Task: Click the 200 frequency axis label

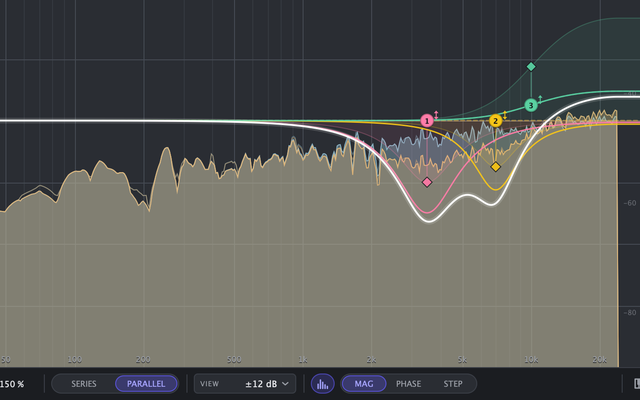Action: tap(143, 360)
